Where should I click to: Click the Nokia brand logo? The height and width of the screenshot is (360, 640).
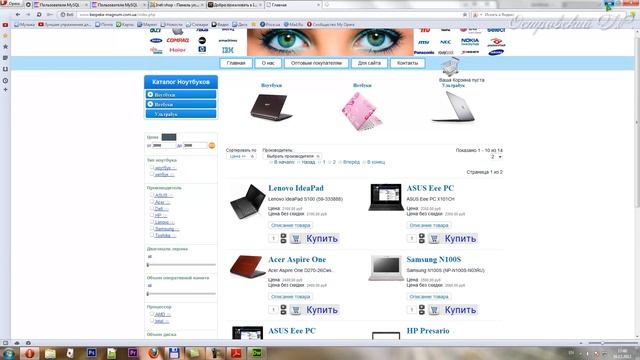(x=470, y=41)
